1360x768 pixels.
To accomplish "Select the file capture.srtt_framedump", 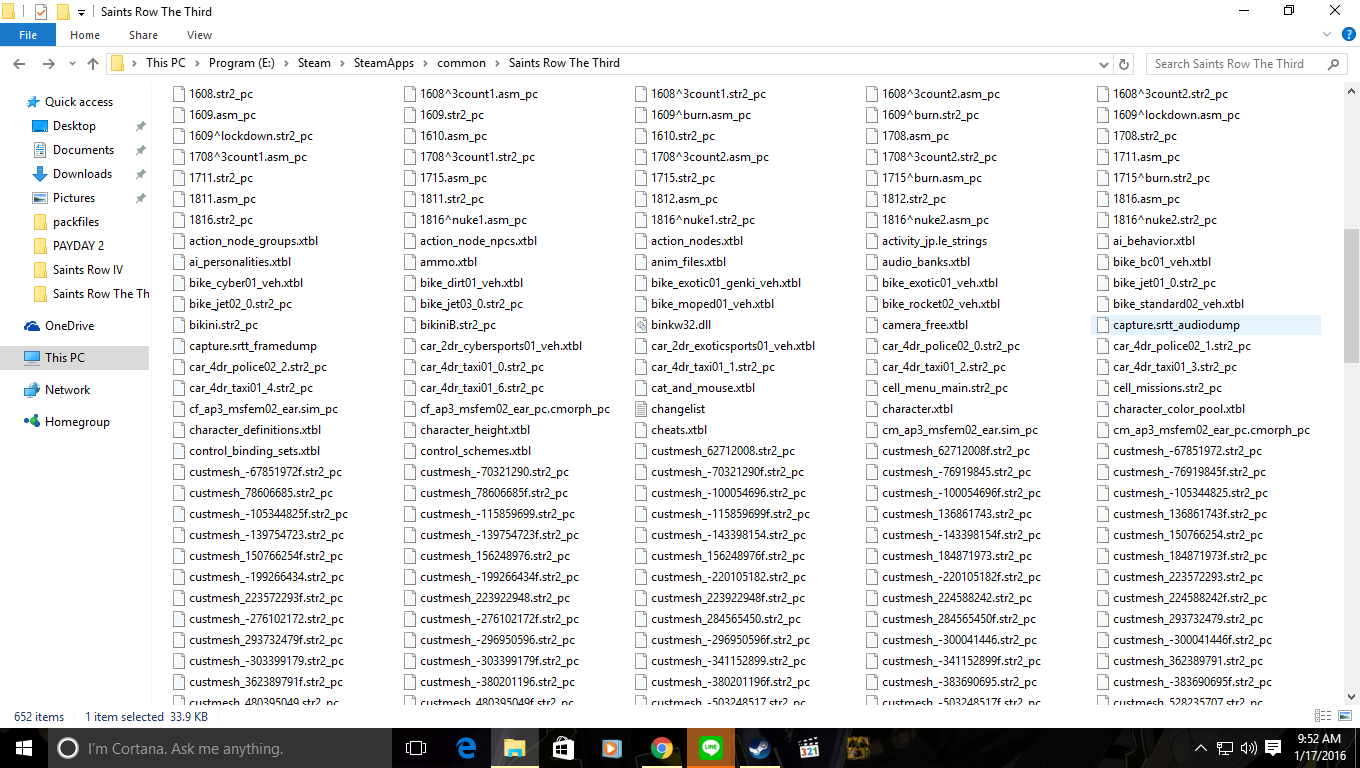I will [253, 346].
